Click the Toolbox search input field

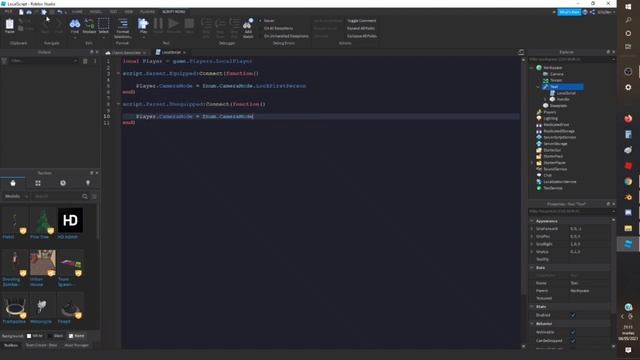[56, 196]
